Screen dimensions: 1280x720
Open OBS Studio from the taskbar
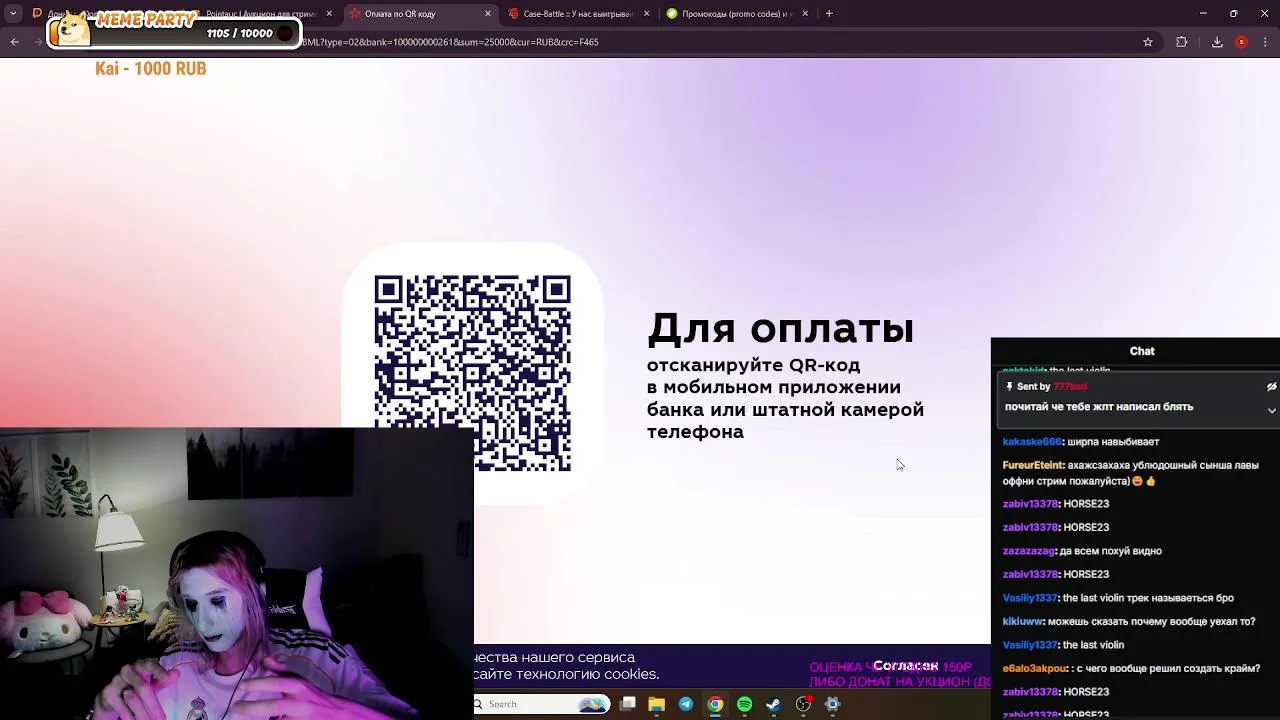pyautogui.click(x=803, y=704)
